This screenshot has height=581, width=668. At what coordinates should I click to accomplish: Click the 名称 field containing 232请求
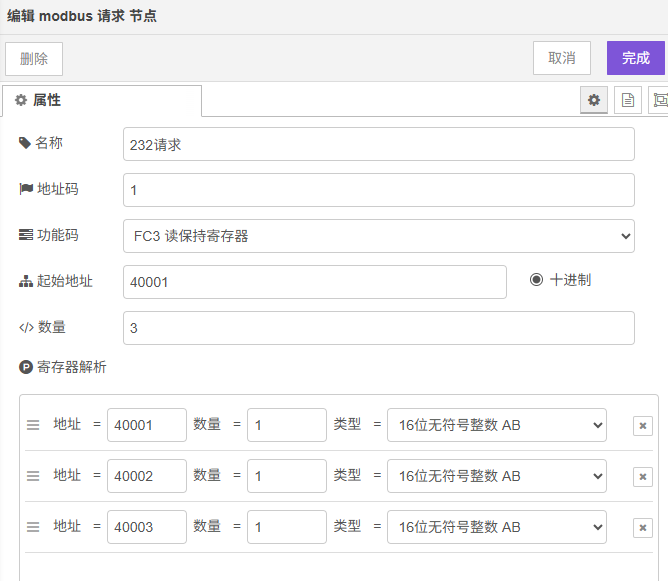click(x=379, y=144)
